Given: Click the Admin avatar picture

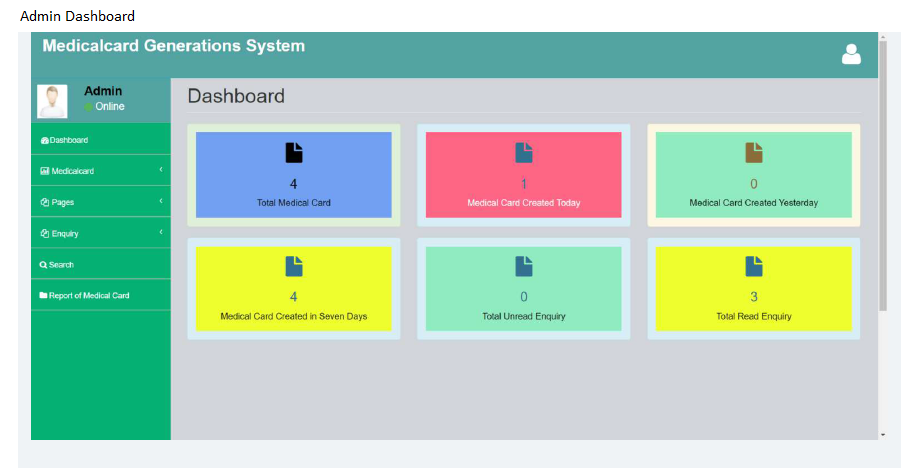Looking at the screenshot, I should (52, 101).
